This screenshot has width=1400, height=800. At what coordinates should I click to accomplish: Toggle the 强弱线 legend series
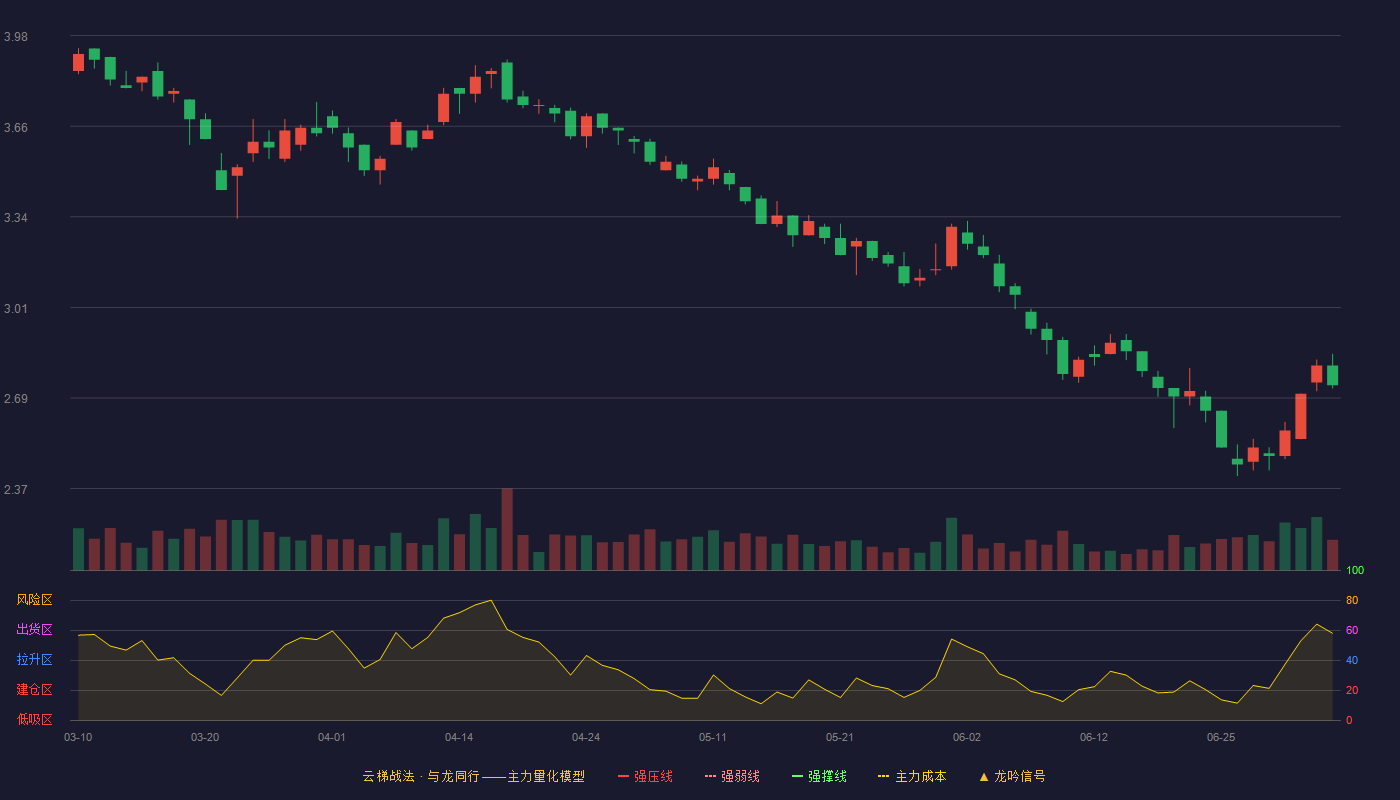pyautogui.click(x=732, y=776)
